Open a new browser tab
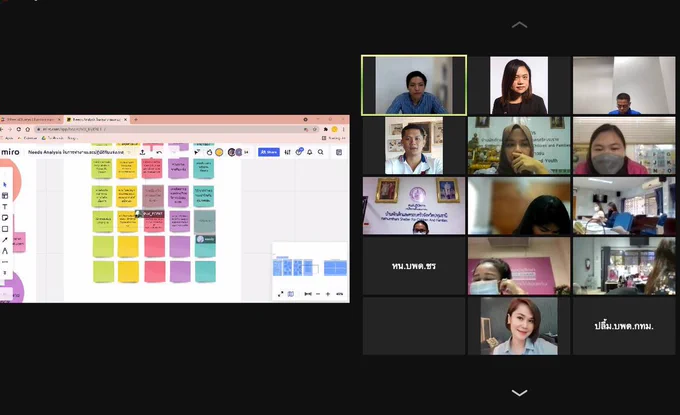The image size is (680, 415). [135, 119]
